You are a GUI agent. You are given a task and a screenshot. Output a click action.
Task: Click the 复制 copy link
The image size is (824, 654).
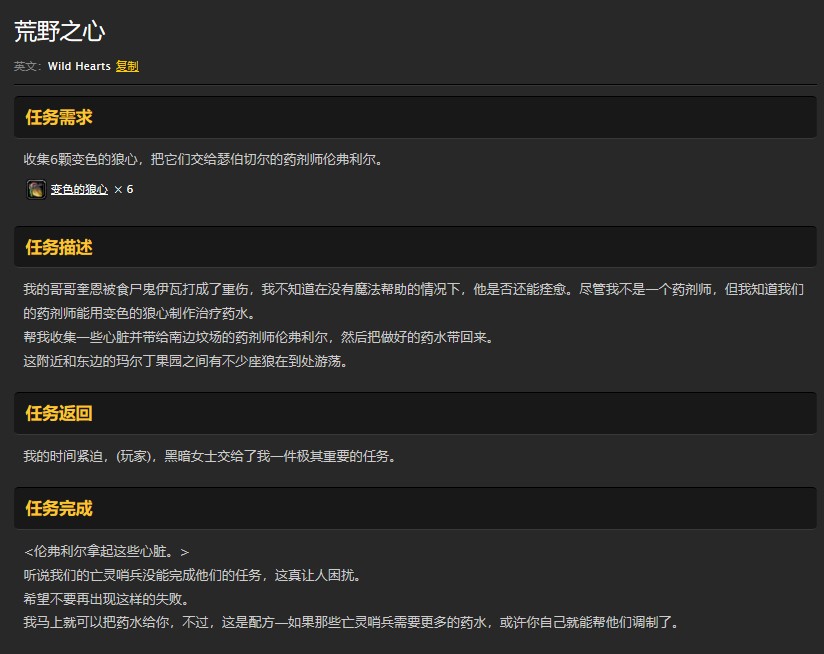(127, 66)
